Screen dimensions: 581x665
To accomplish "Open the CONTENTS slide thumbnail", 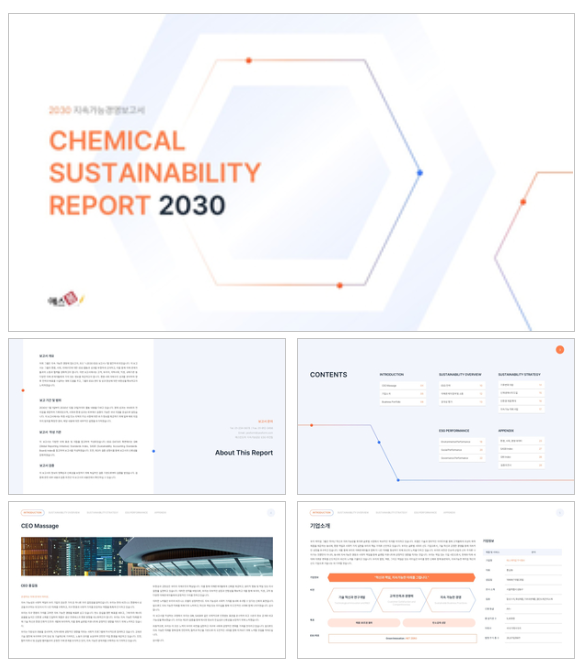I will (436, 416).
